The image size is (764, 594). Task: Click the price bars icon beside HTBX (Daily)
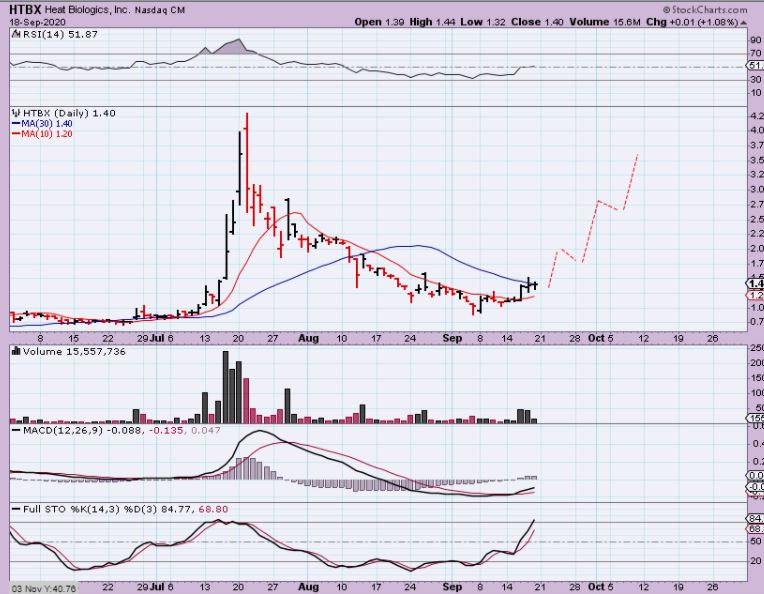point(16,113)
